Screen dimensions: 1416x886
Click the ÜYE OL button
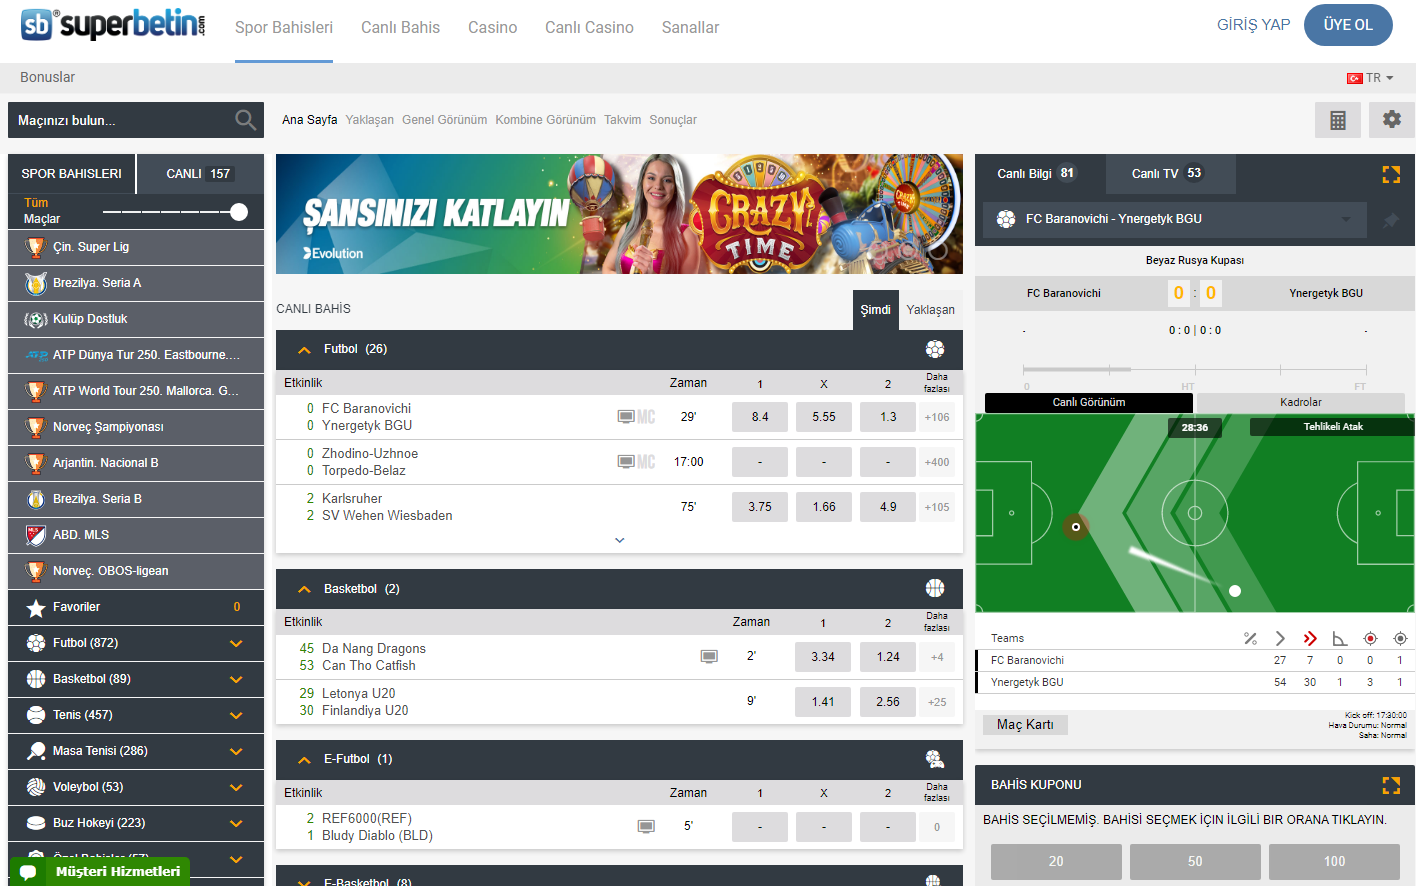pyautogui.click(x=1348, y=25)
